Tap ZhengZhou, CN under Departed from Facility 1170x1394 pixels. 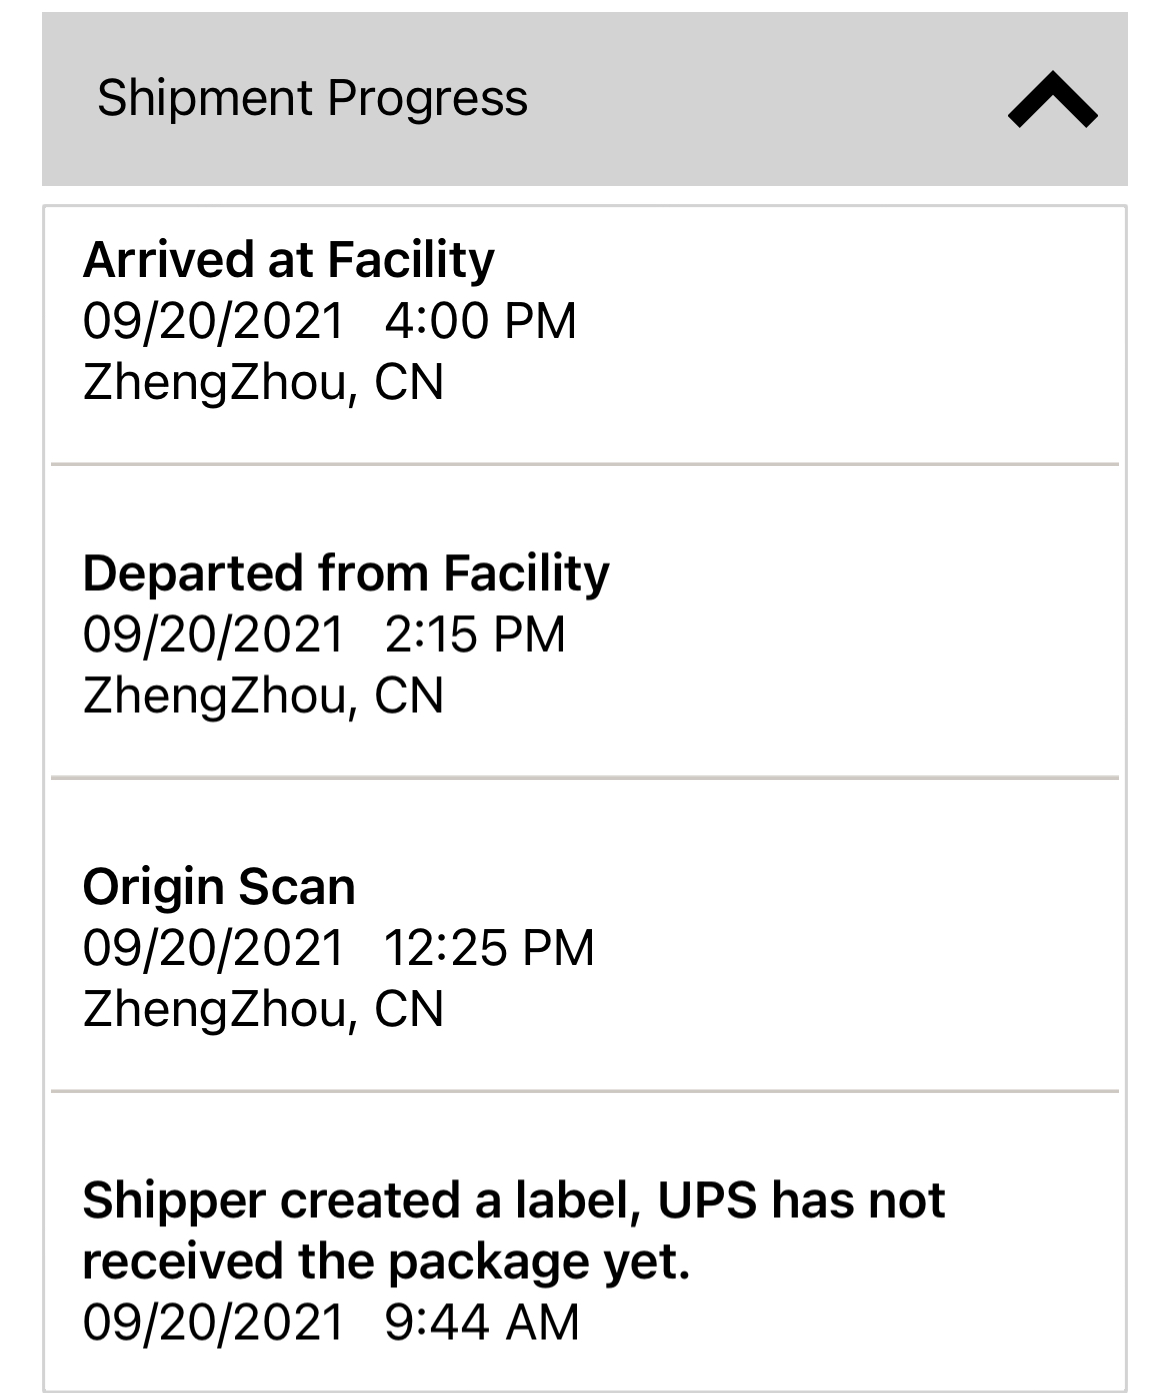click(263, 695)
